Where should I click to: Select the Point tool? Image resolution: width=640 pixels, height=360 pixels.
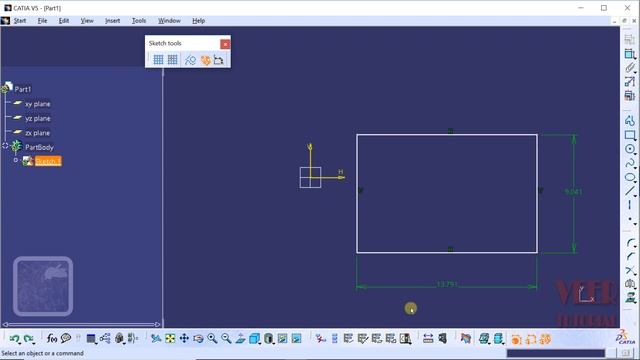[630, 219]
